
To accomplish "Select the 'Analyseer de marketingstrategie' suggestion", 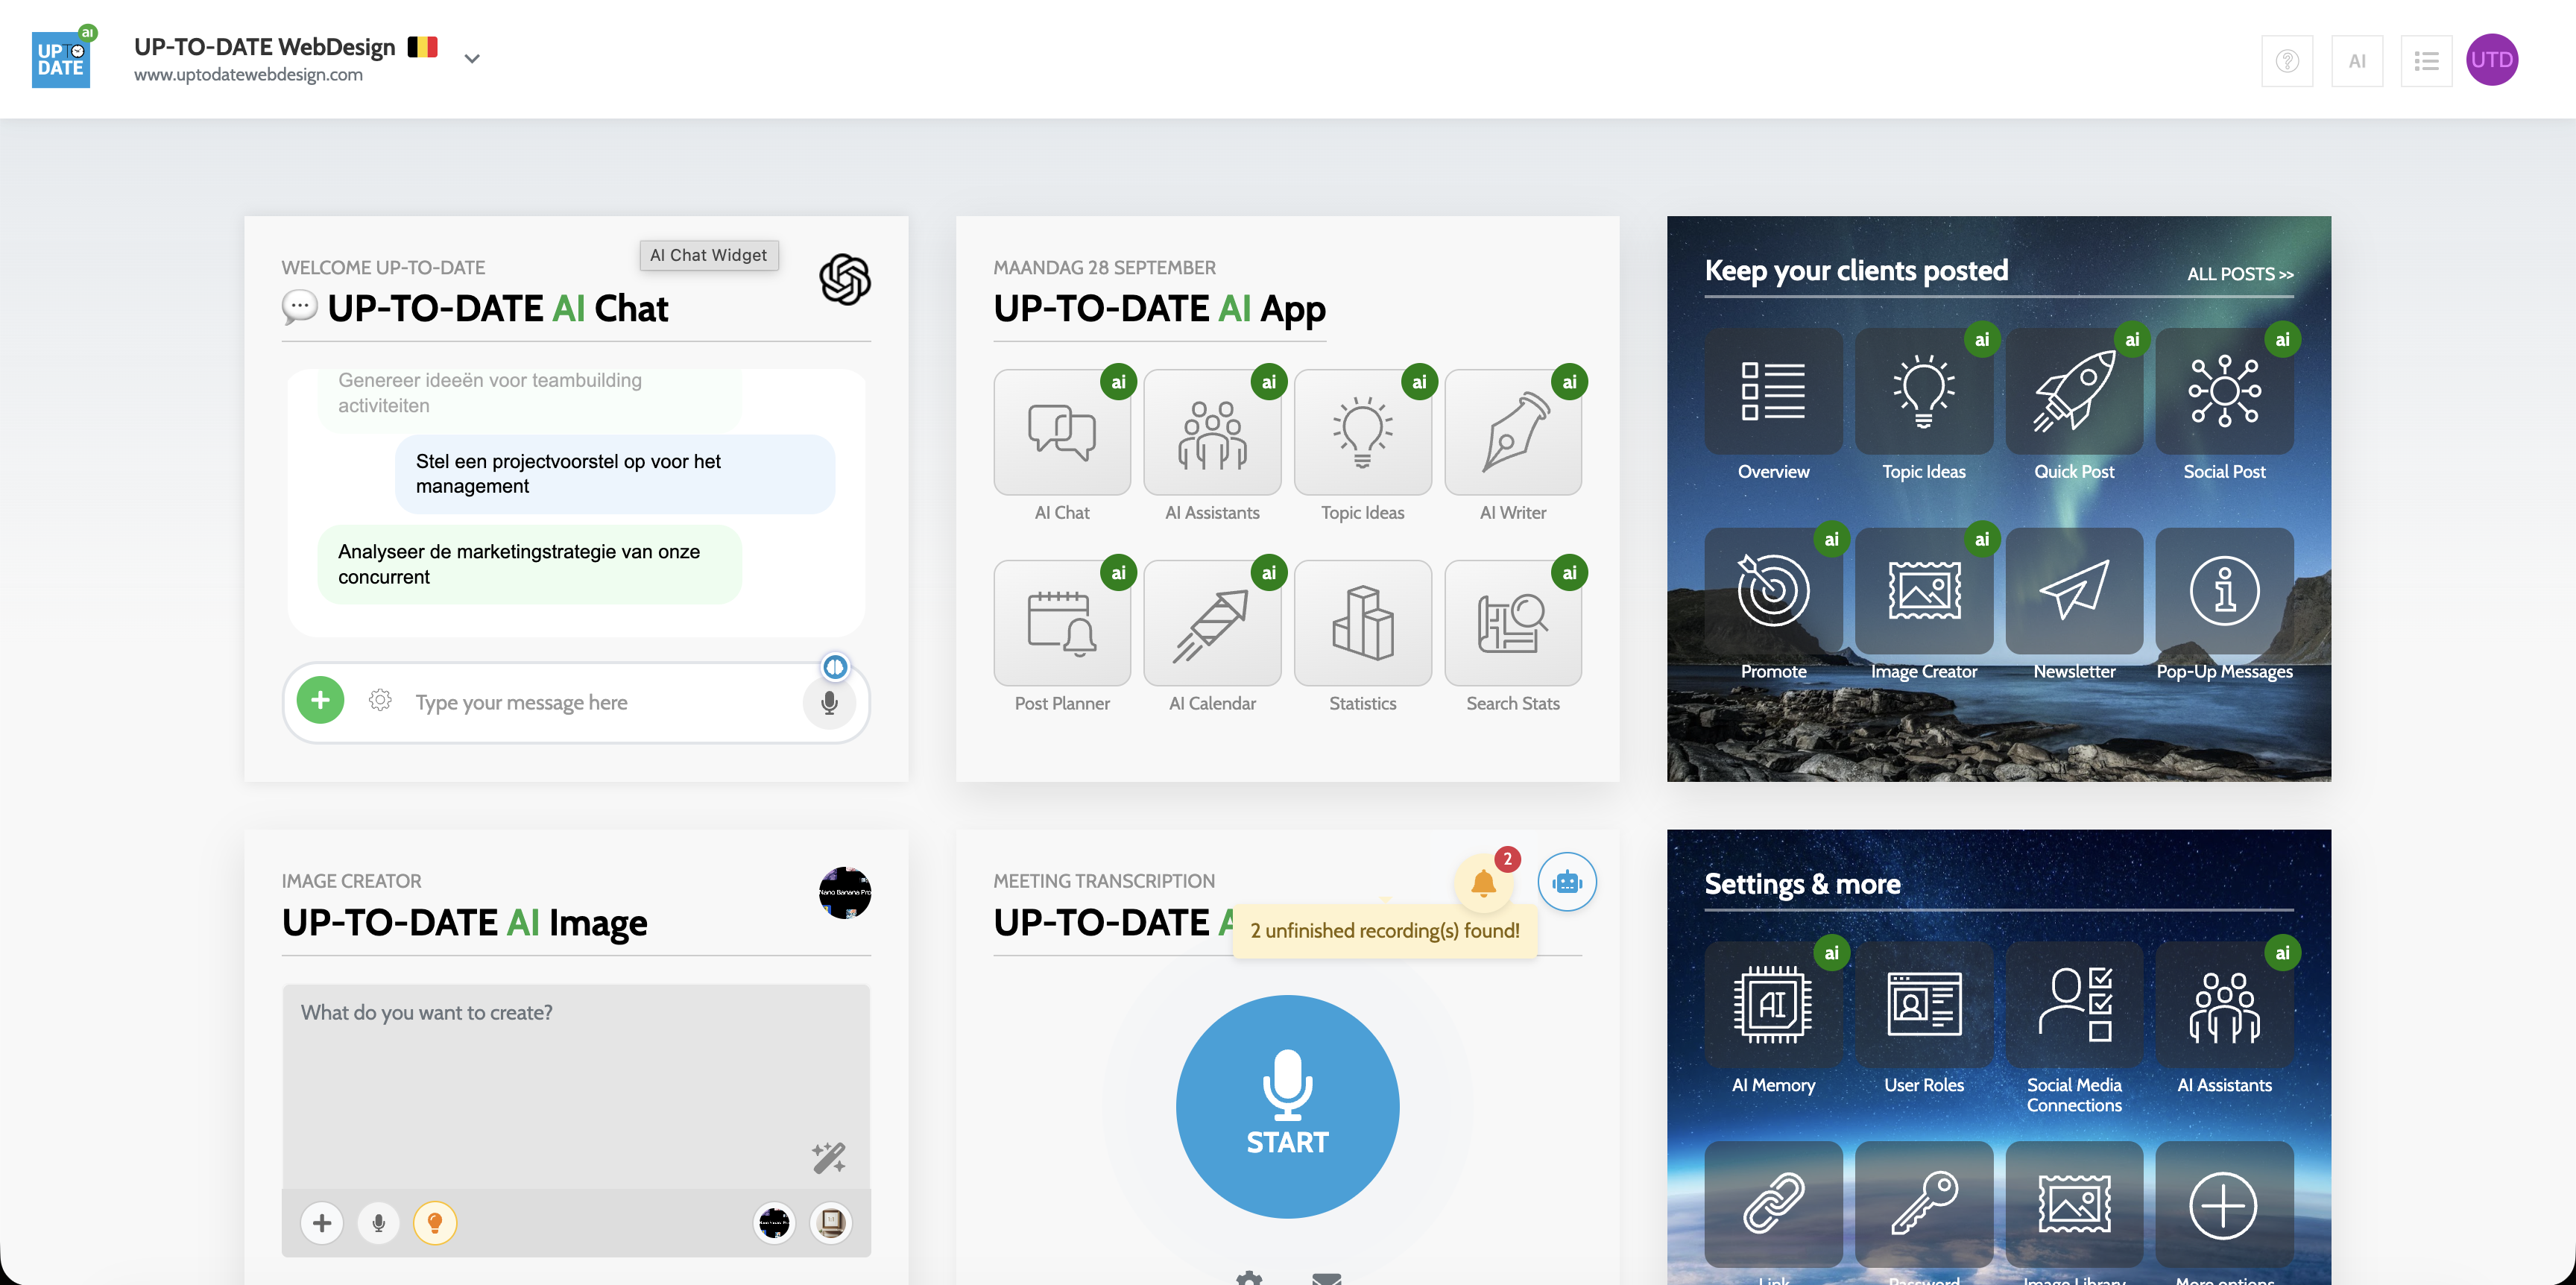I will (529, 564).
